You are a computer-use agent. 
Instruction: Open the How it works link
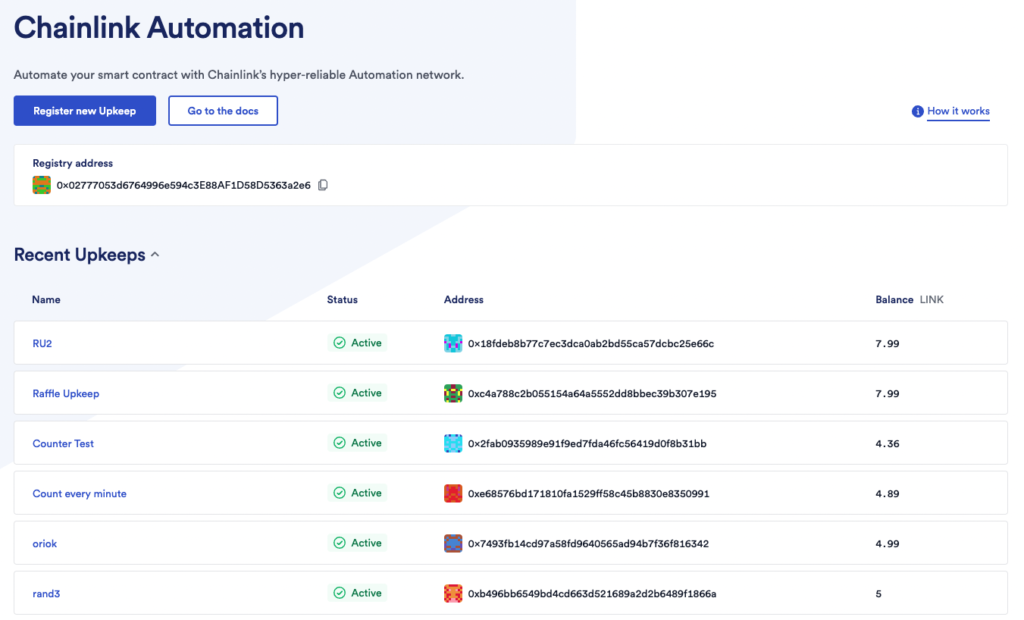click(x=958, y=112)
